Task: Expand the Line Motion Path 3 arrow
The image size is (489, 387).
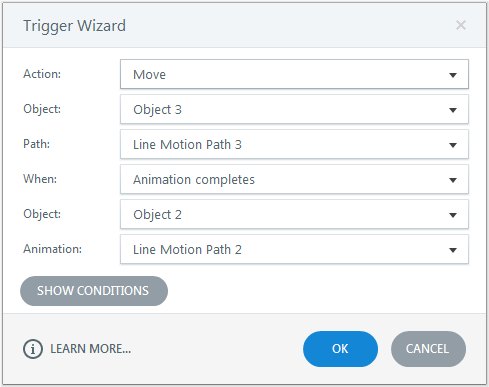Action: (x=453, y=145)
